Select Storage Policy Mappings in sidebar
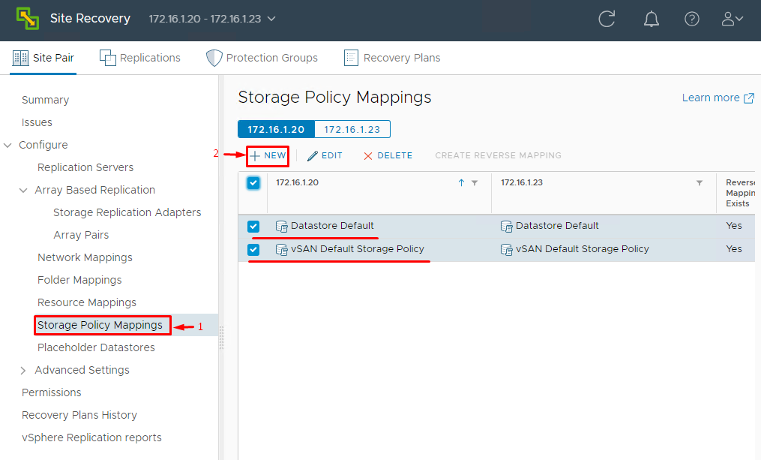The height and width of the screenshot is (460, 761). (x=100, y=325)
